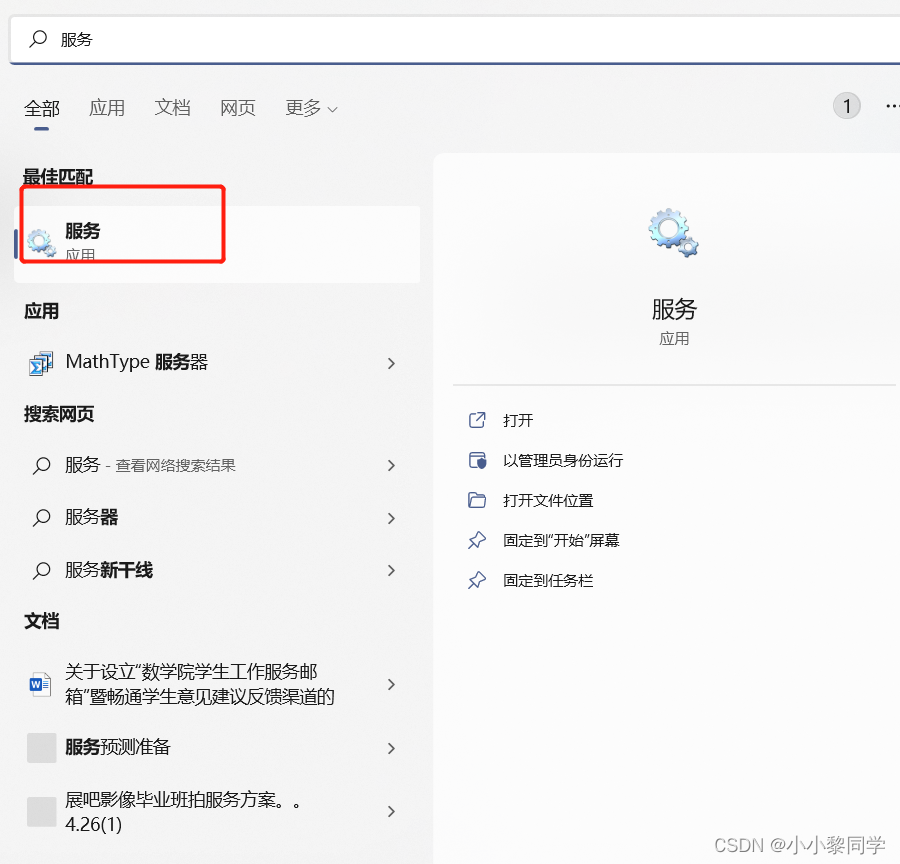This screenshot has height=864, width=900.
Task: Expand the 服务新干线 suggestion chevron
Action: (x=391, y=571)
